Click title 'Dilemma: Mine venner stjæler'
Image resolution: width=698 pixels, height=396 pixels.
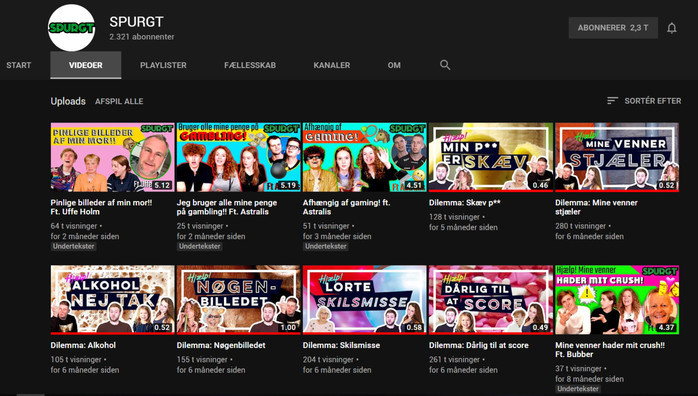[x=596, y=207]
